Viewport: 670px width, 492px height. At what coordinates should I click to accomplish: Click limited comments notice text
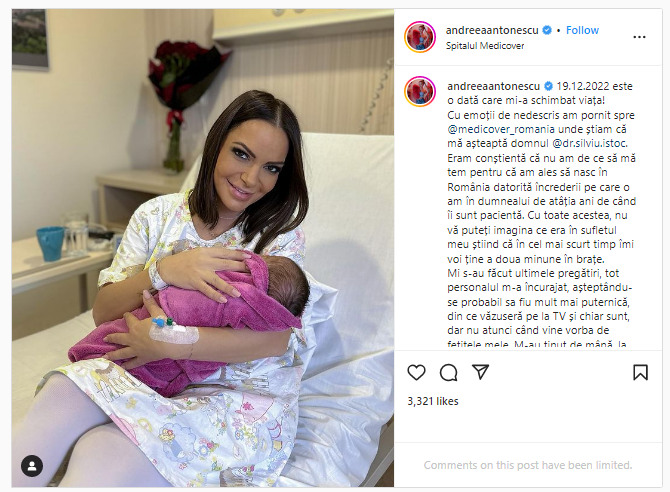528,465
